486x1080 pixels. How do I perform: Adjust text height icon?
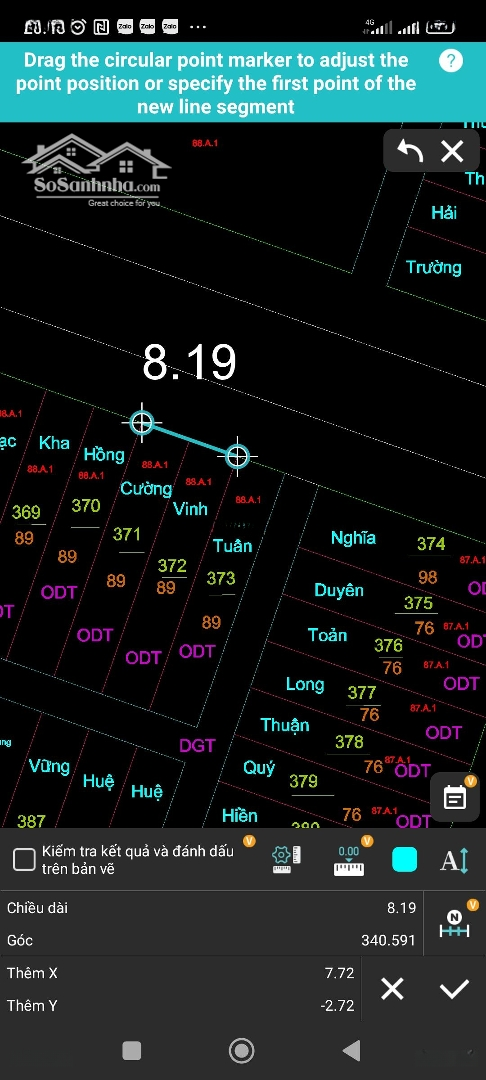pyautogui.click(x=455, y=860)
